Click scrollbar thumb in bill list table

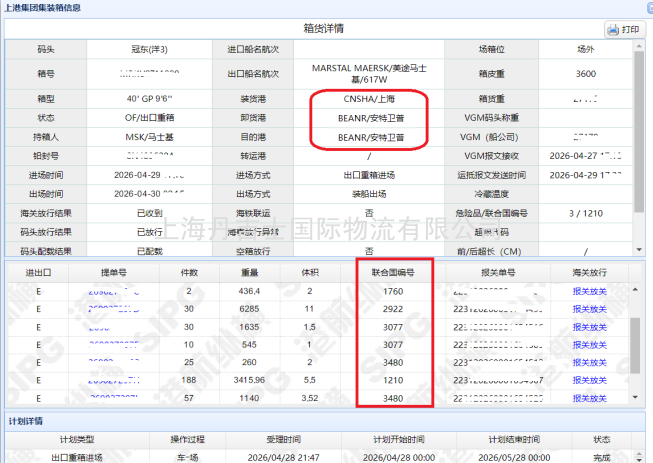635,346
